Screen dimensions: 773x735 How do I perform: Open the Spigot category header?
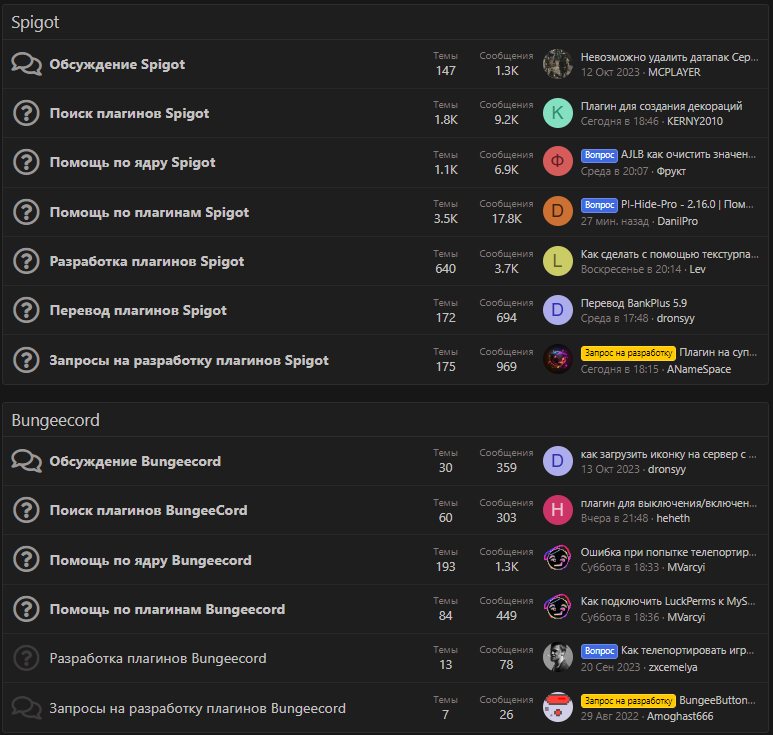coord(35,22)
